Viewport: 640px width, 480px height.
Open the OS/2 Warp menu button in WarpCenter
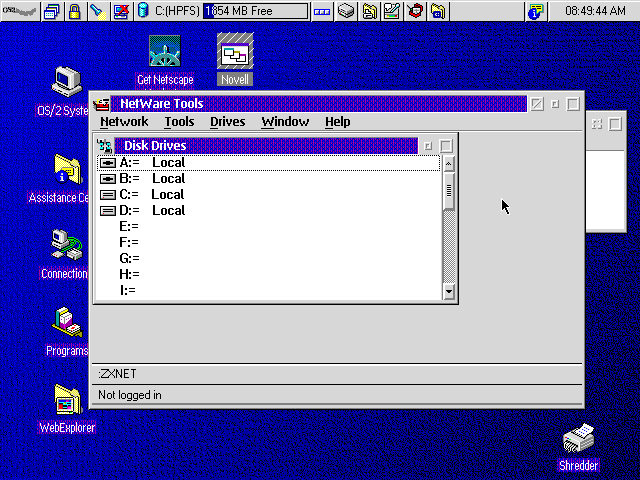click(x=20, y=11)
